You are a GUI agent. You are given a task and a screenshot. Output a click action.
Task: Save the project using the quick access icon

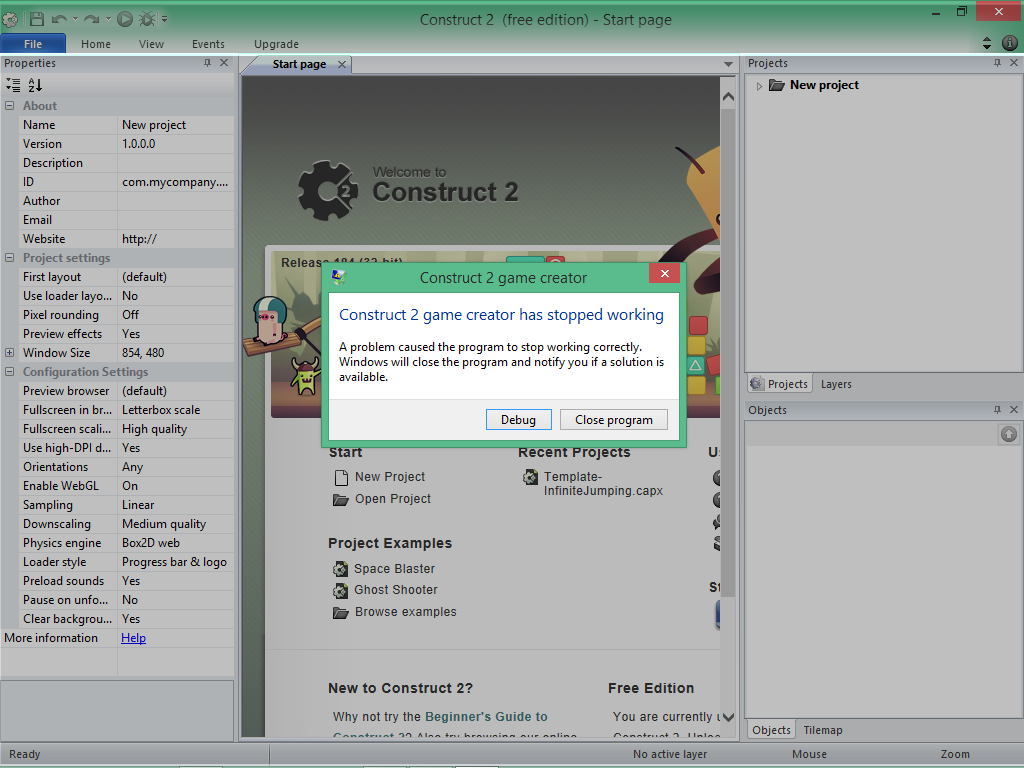point(38,19)
